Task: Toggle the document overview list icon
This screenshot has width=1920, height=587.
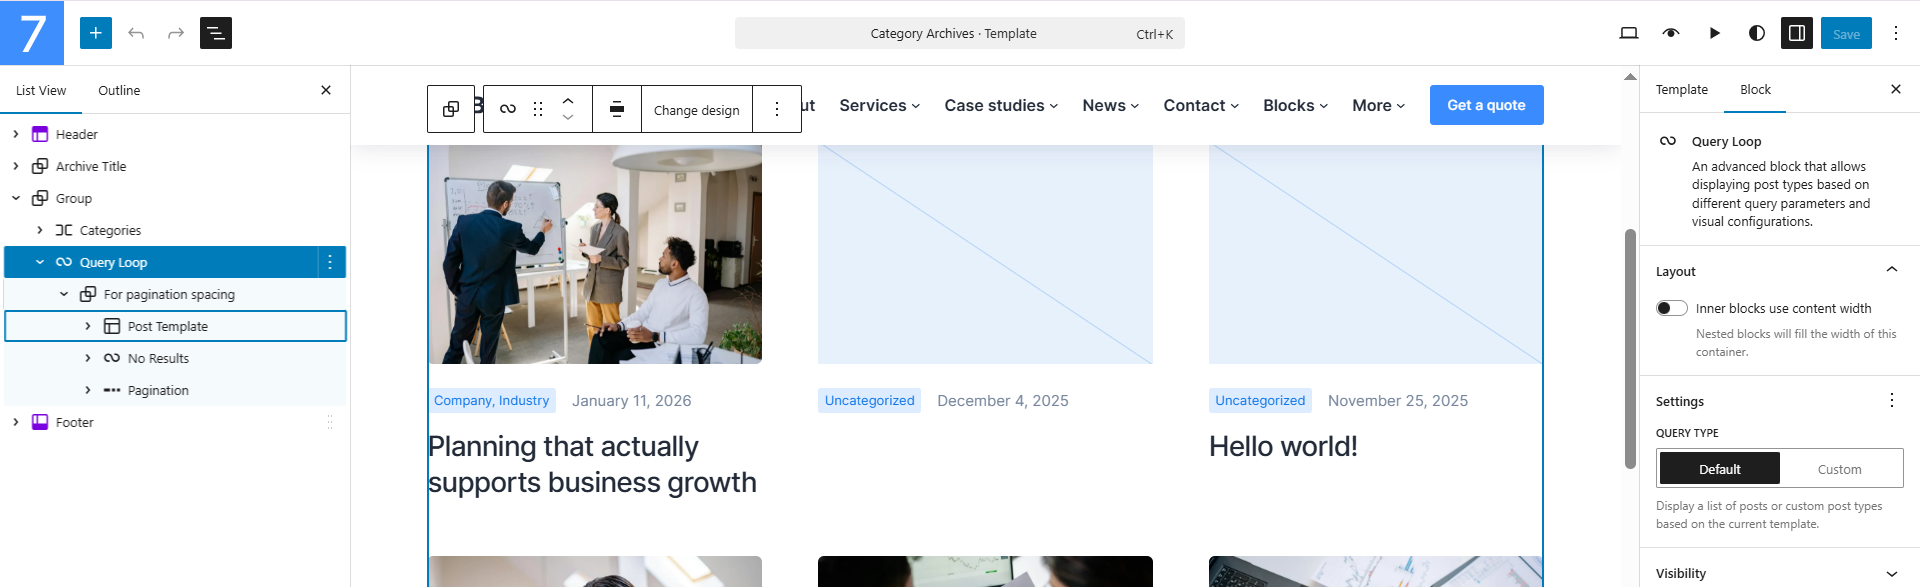Action: (216, 33)
